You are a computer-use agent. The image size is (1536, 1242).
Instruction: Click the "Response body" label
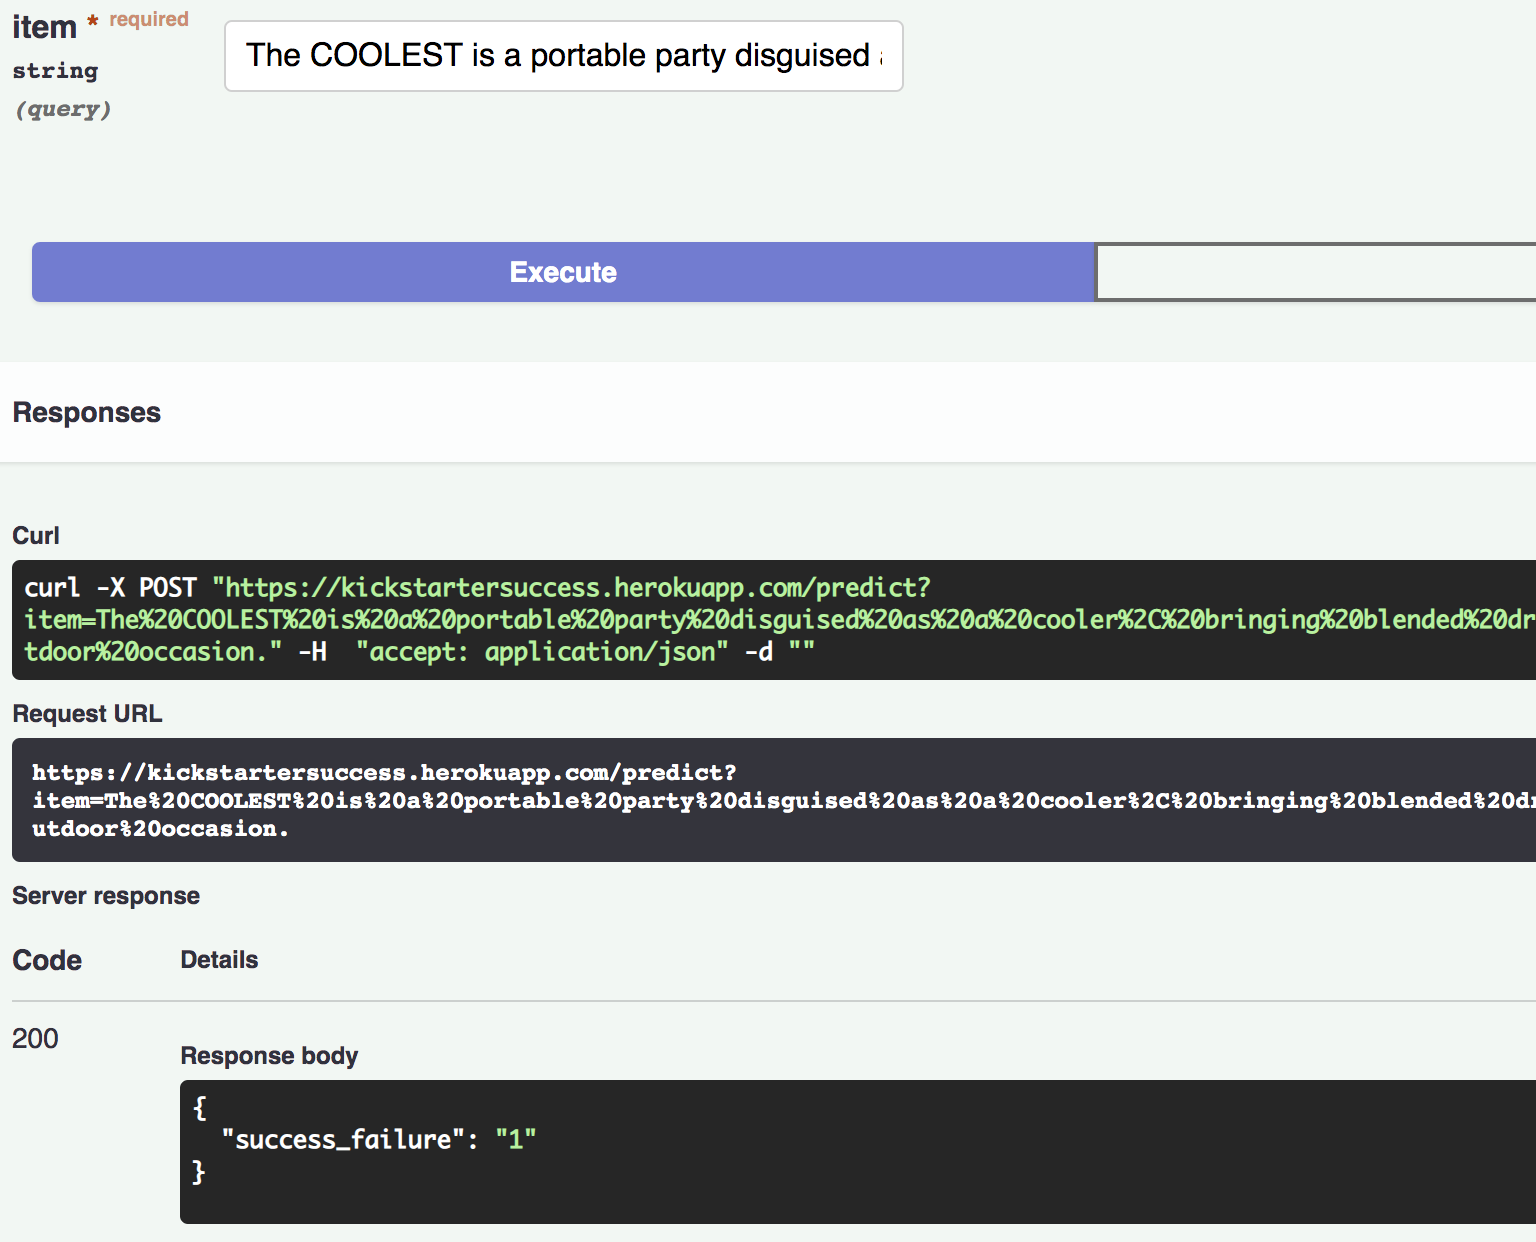pos(269,1056)
